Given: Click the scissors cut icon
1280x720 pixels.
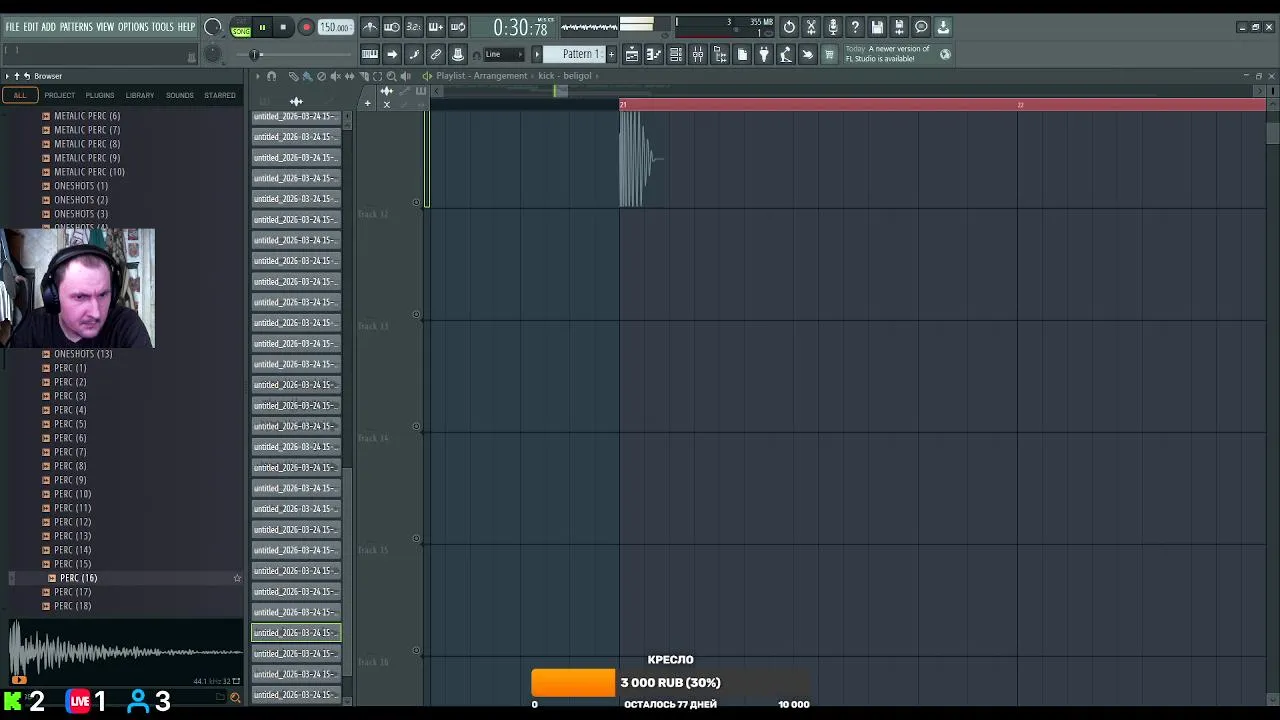Looking at the screenshot, I should [811, 27].
